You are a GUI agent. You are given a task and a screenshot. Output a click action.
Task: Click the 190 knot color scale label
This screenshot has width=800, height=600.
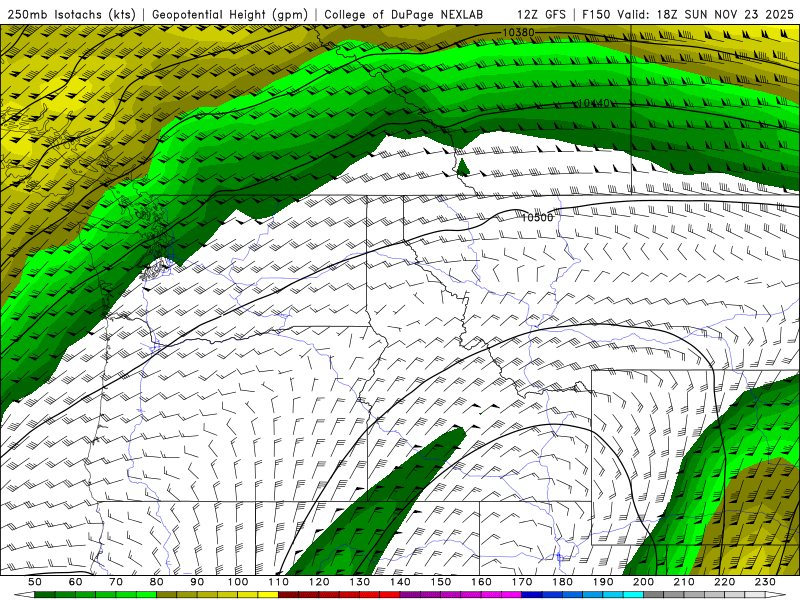pyautogui.click(x=603, y=582)
